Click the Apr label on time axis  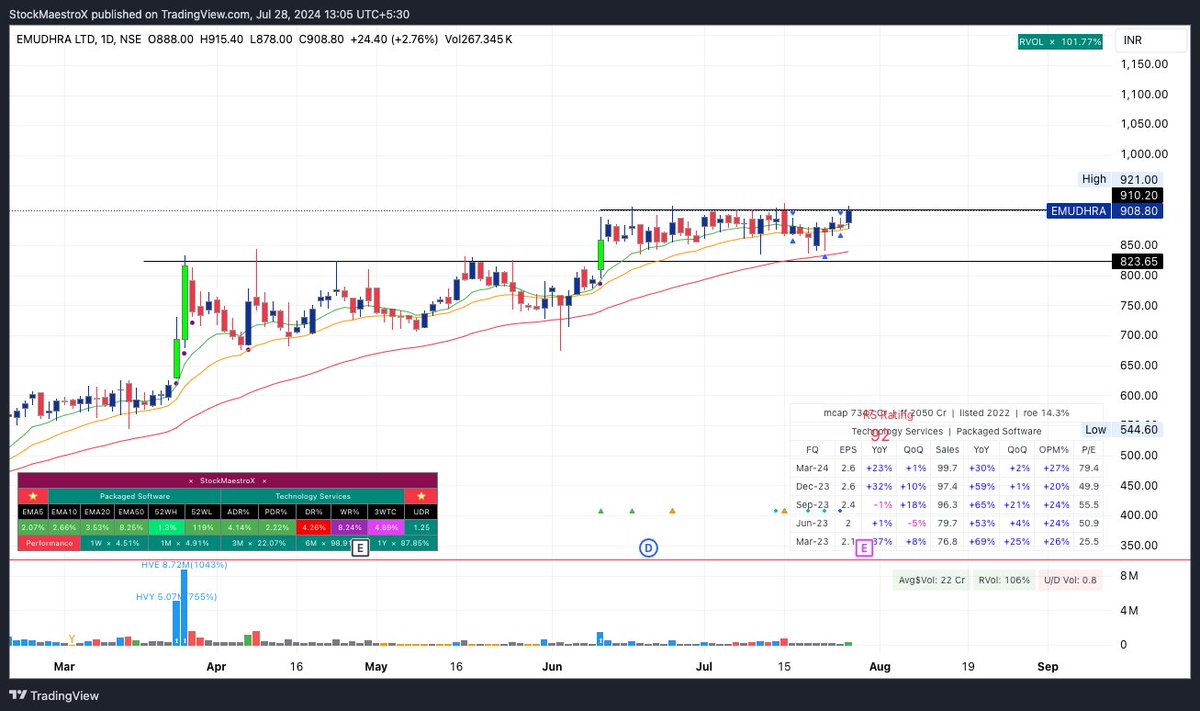[x=216, y=665]
